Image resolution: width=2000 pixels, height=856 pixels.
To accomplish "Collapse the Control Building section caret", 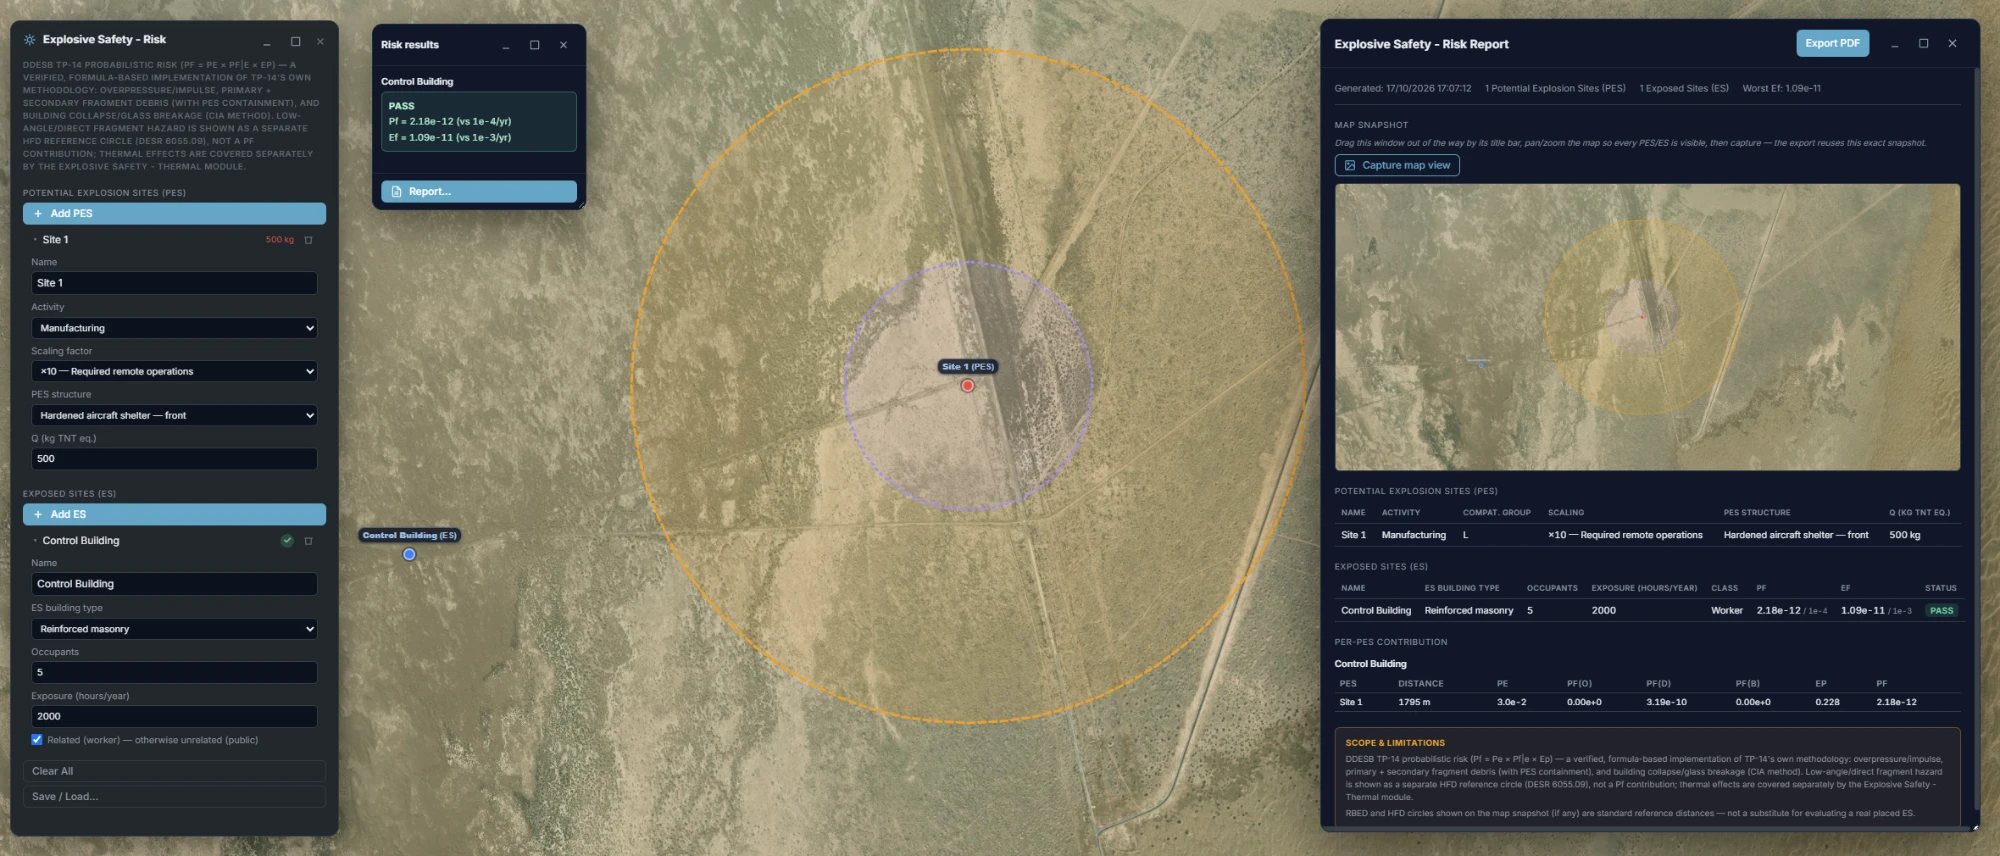I will [x=35, y=541].
